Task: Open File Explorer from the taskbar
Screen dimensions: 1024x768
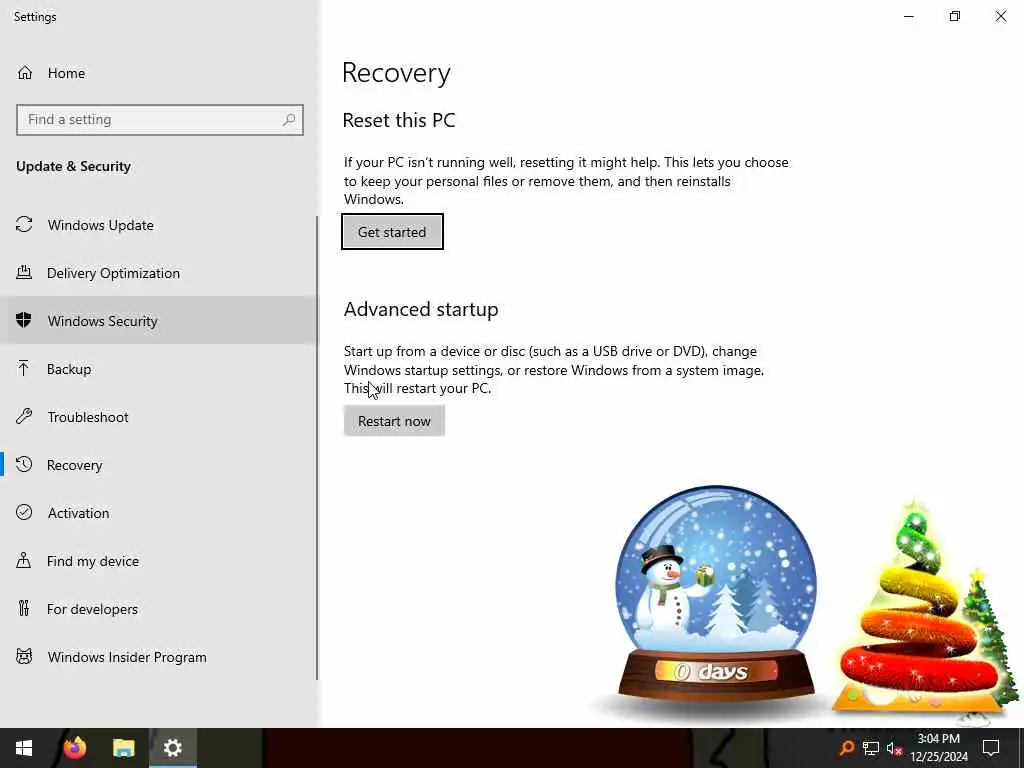Action: click(x=123, y=748)
